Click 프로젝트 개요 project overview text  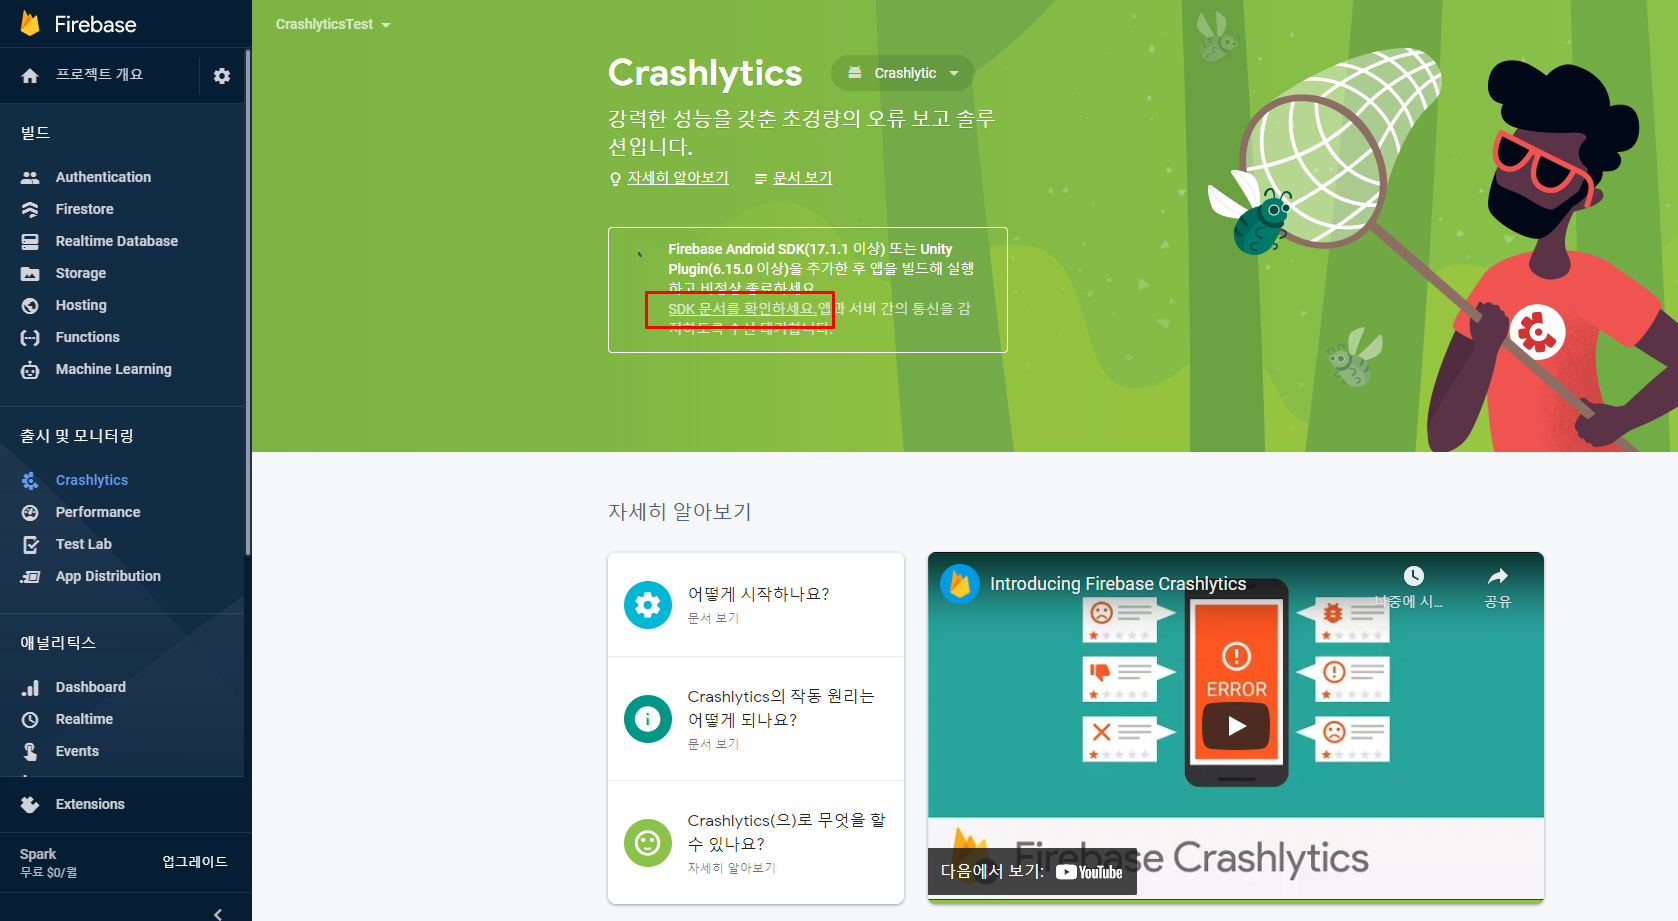tap(99, 75)
